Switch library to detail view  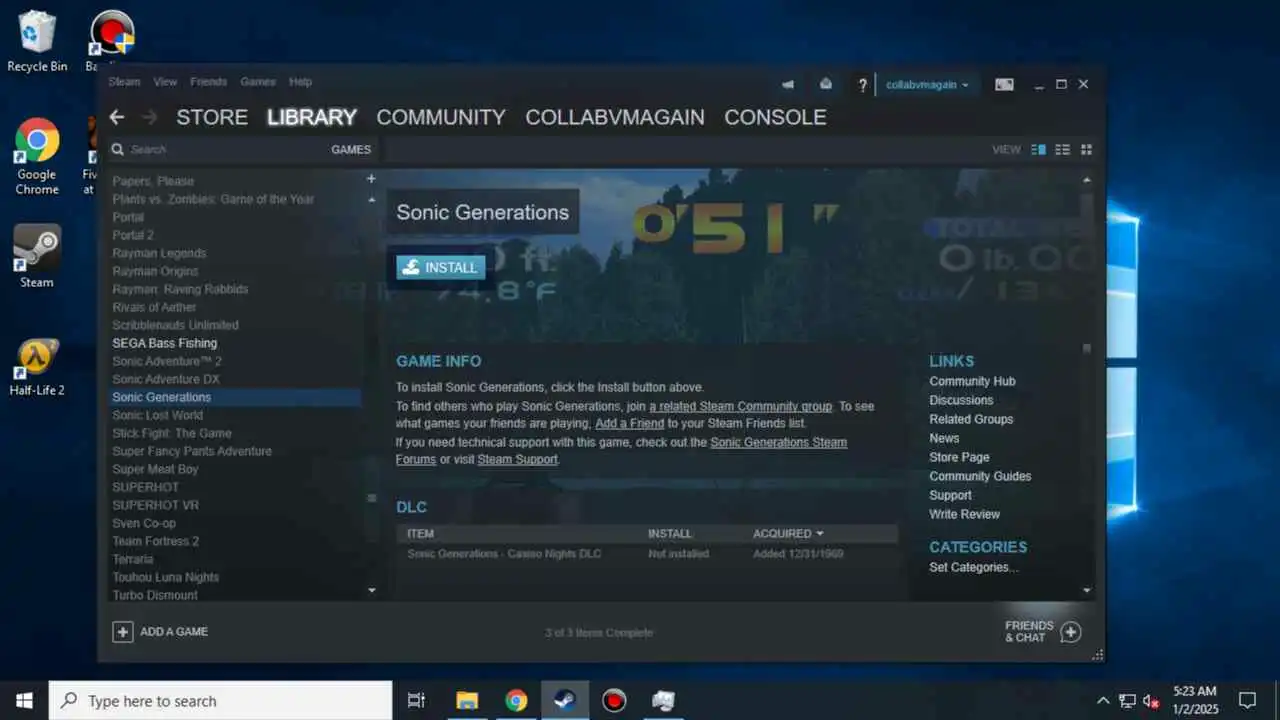point(1038,149)
